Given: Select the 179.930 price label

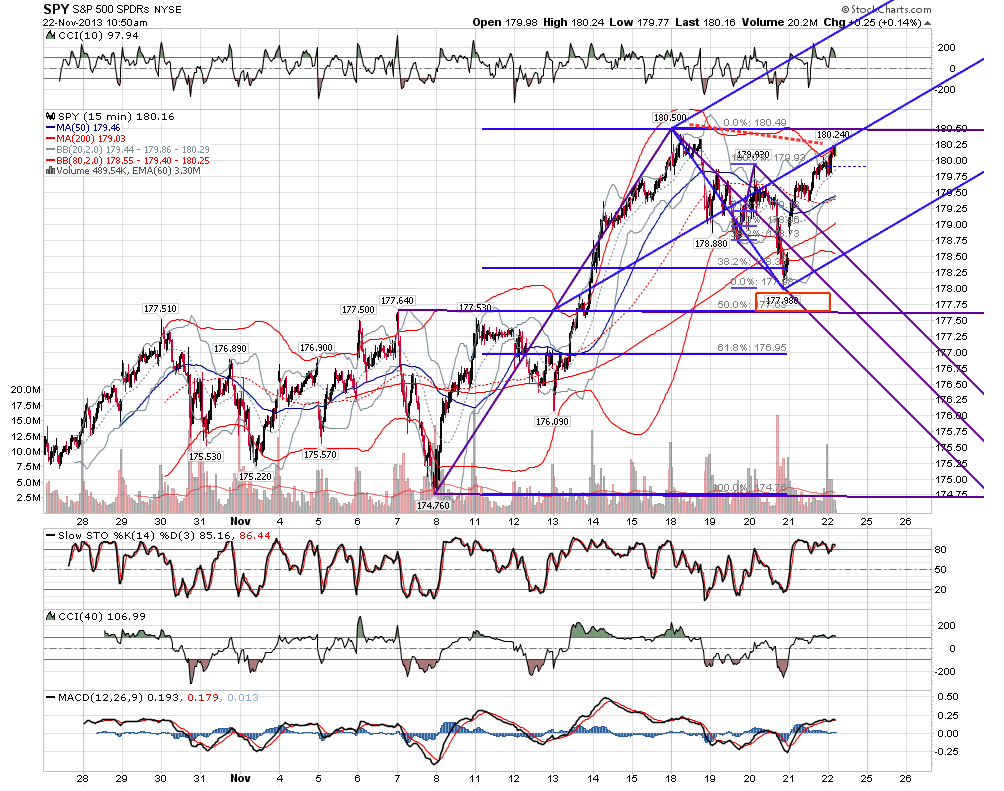Looking at the screenshot, I should click(752, 155).
